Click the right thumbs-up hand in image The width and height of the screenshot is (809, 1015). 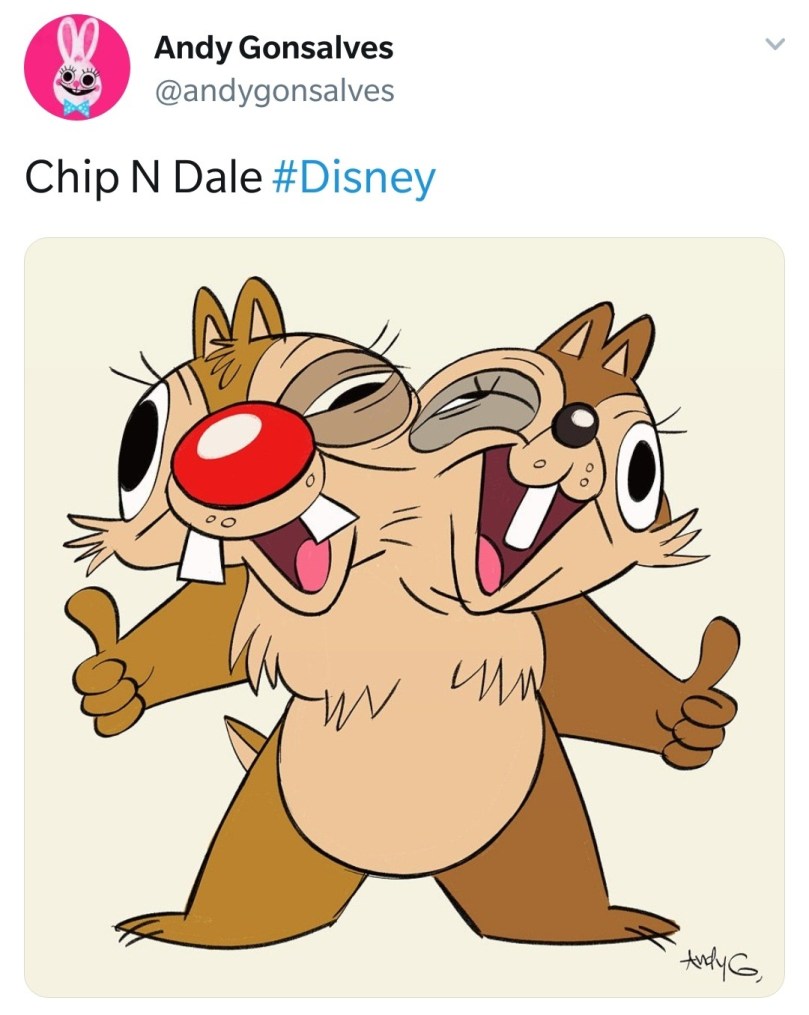(x=703, y=692)
